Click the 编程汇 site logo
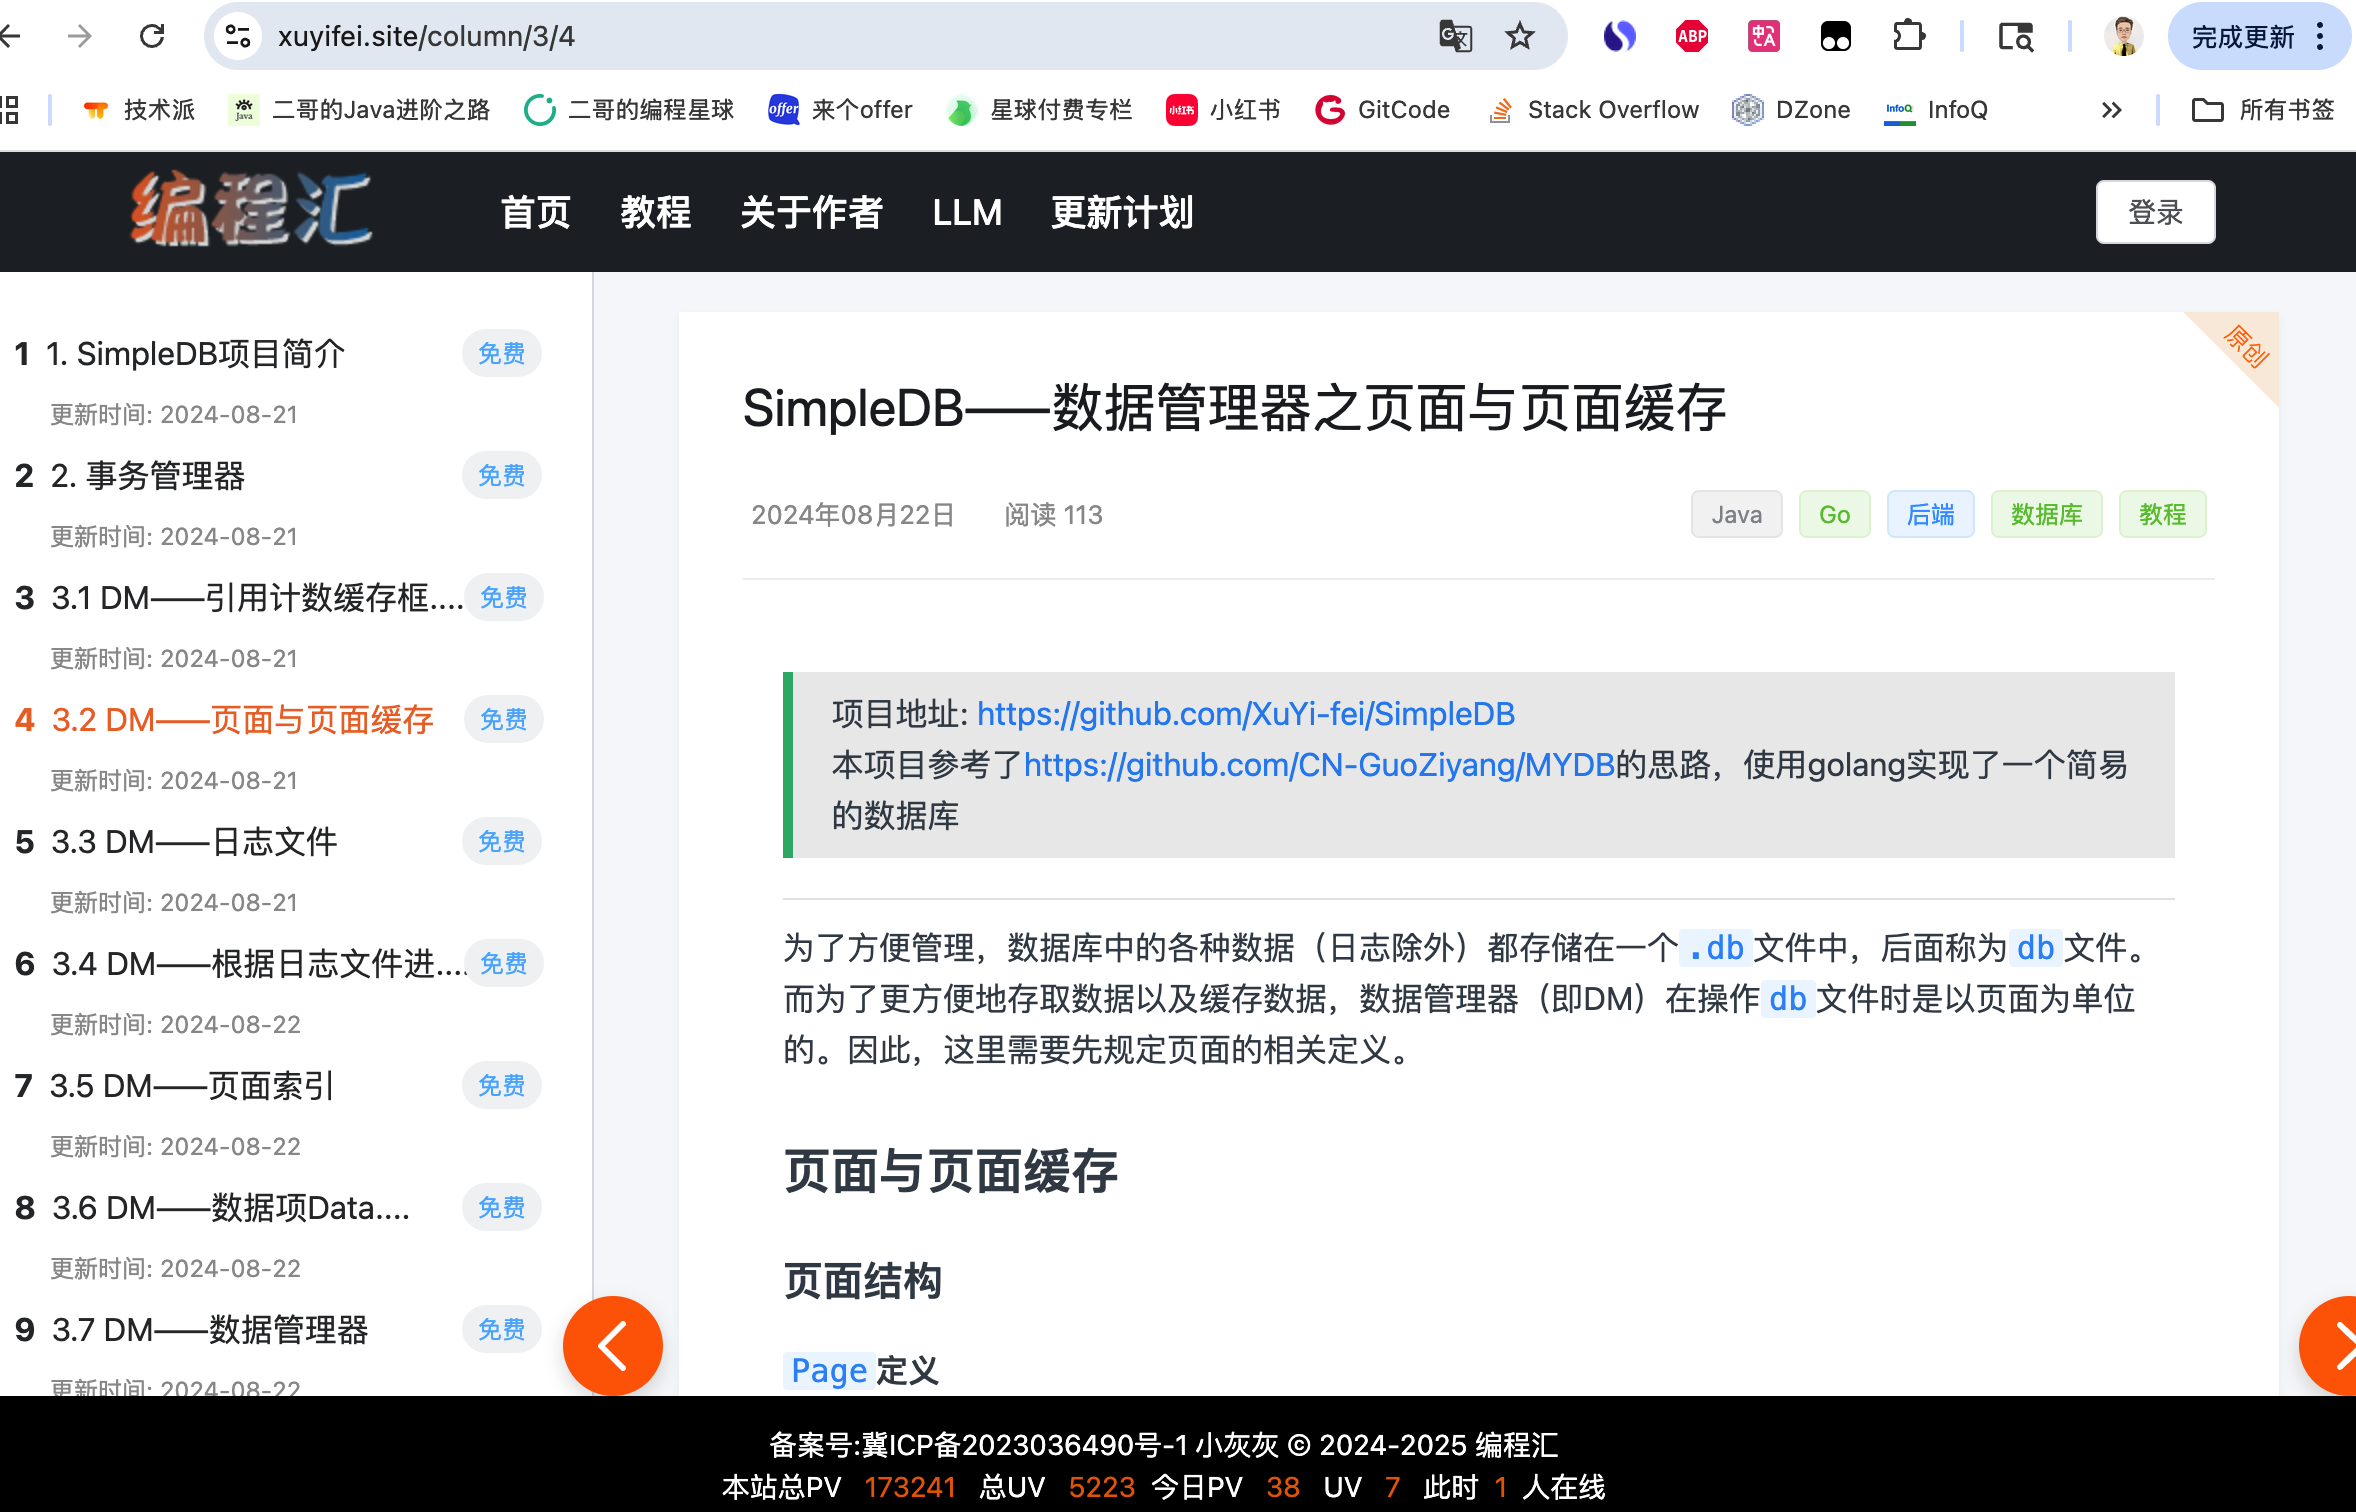Image resolution: width=2356 pixels, height=1512 pixels. pos(250,210)
